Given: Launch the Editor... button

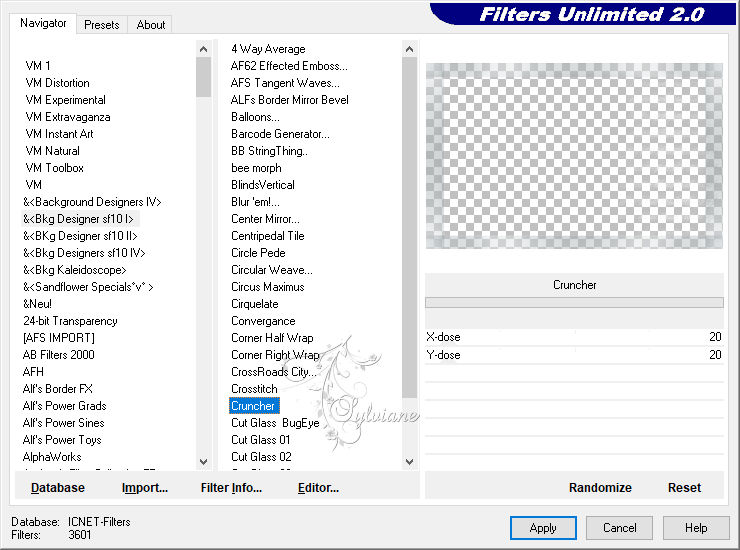Looking at the screenshot, I should tap(318, 488).
